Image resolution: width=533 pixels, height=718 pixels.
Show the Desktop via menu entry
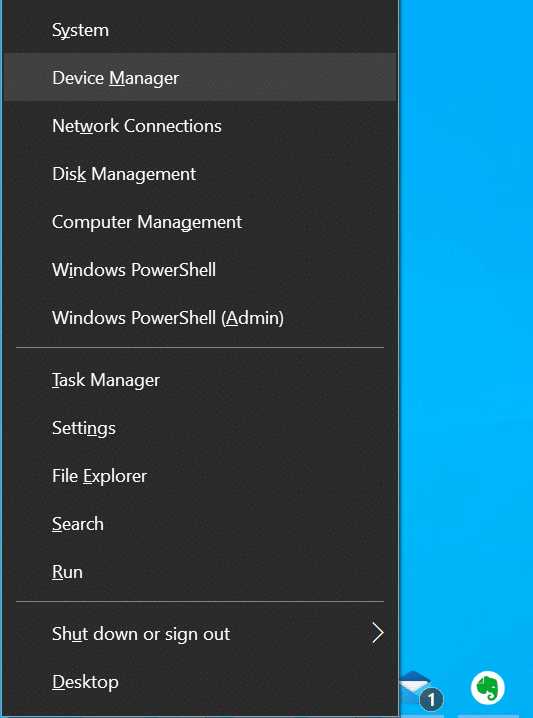click(x=200, y=682)
